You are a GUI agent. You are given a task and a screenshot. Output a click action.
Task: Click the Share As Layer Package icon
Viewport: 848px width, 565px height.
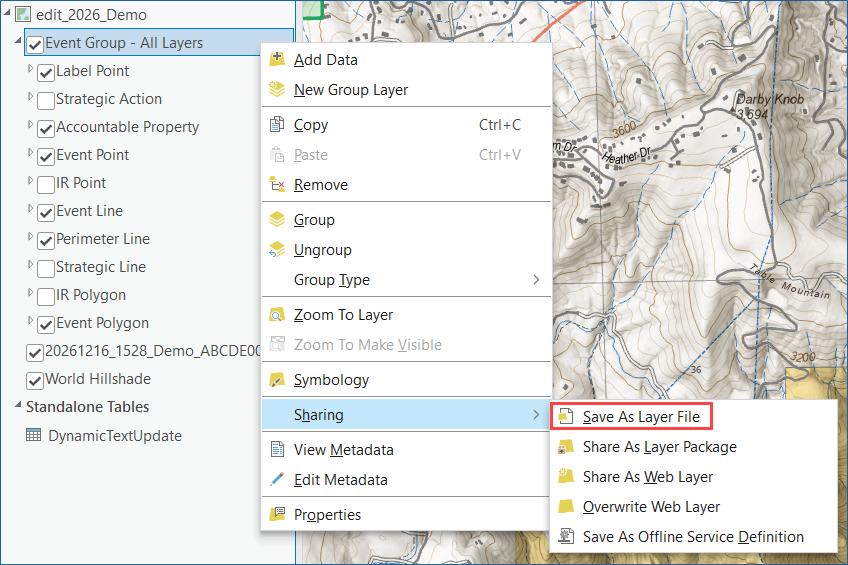[566, 447]
